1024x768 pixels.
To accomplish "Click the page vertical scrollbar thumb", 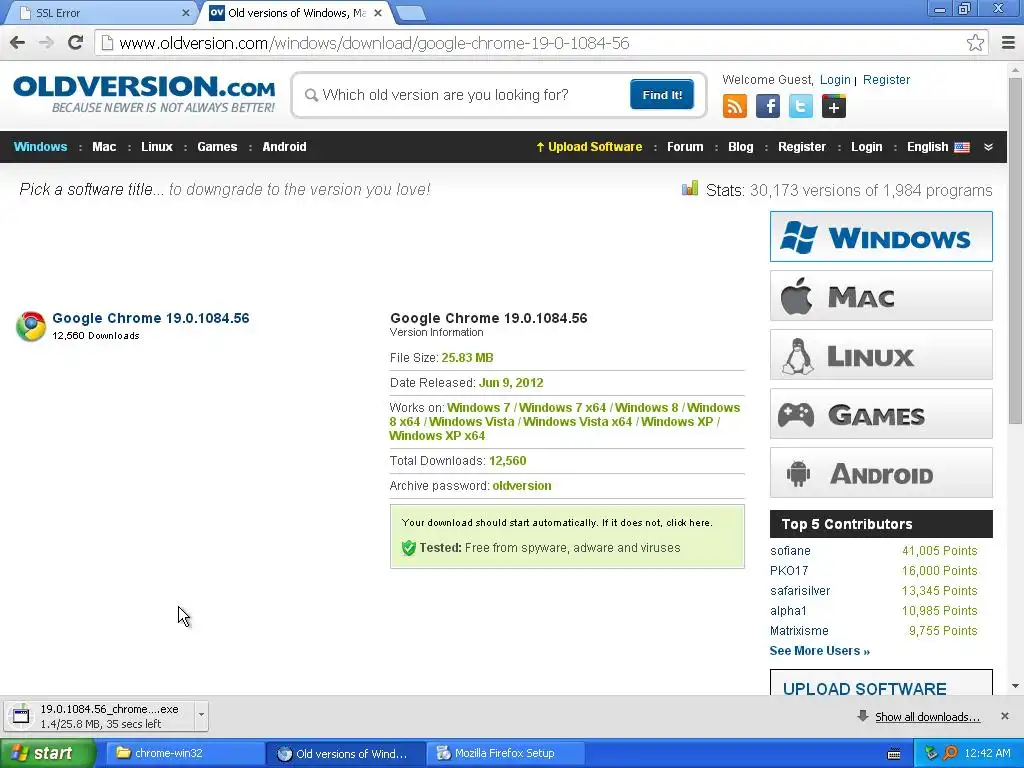I will pyautogui.click(x=1015, y=251).
